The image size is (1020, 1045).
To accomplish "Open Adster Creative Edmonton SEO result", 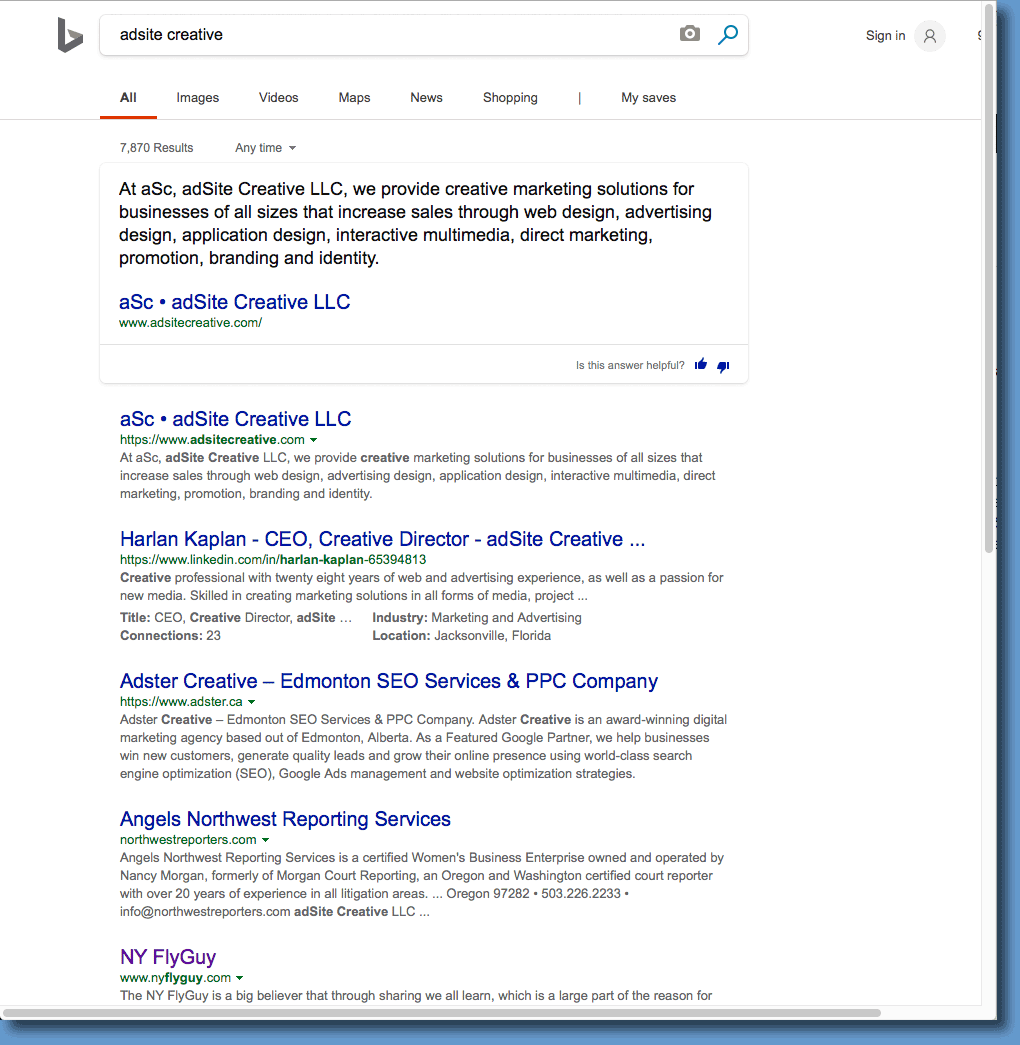I will (x=389, y=681).
